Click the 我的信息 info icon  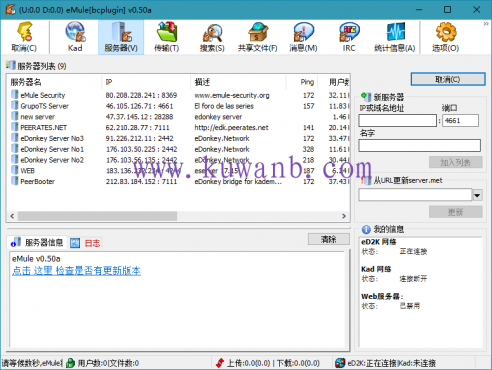[x=366, y=229]
